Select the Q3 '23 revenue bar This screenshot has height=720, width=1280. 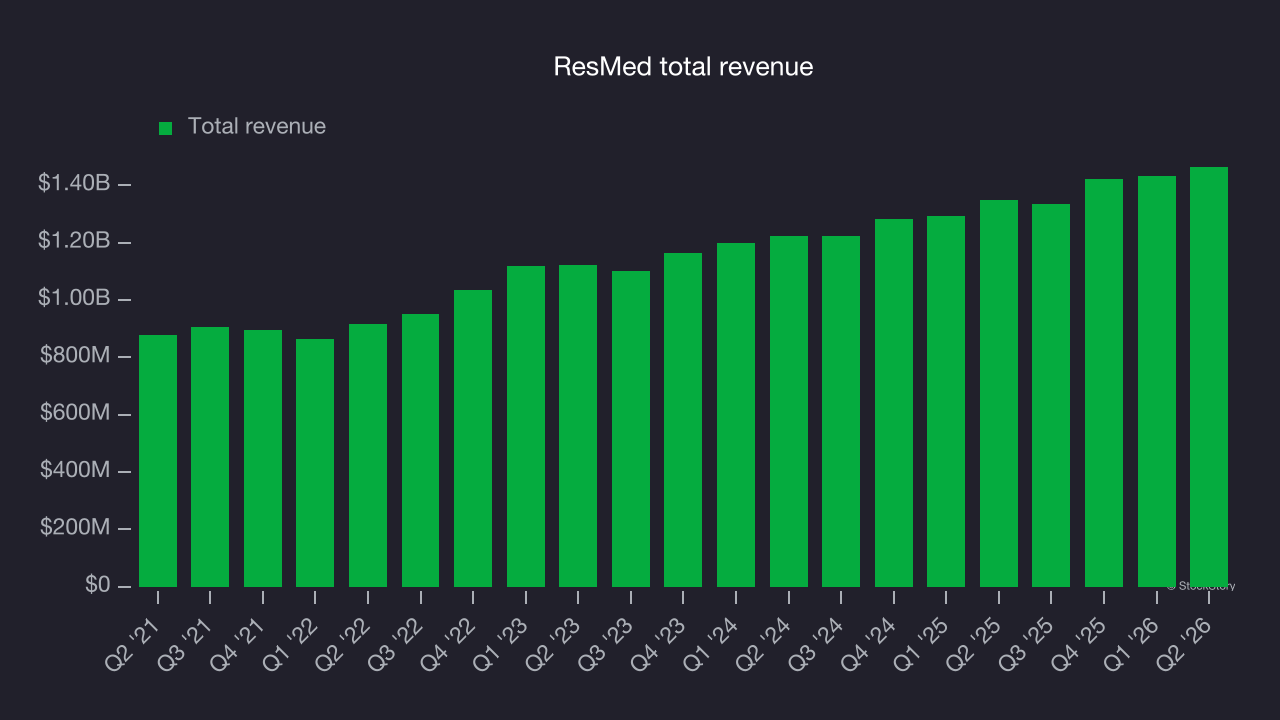(631, 429)
